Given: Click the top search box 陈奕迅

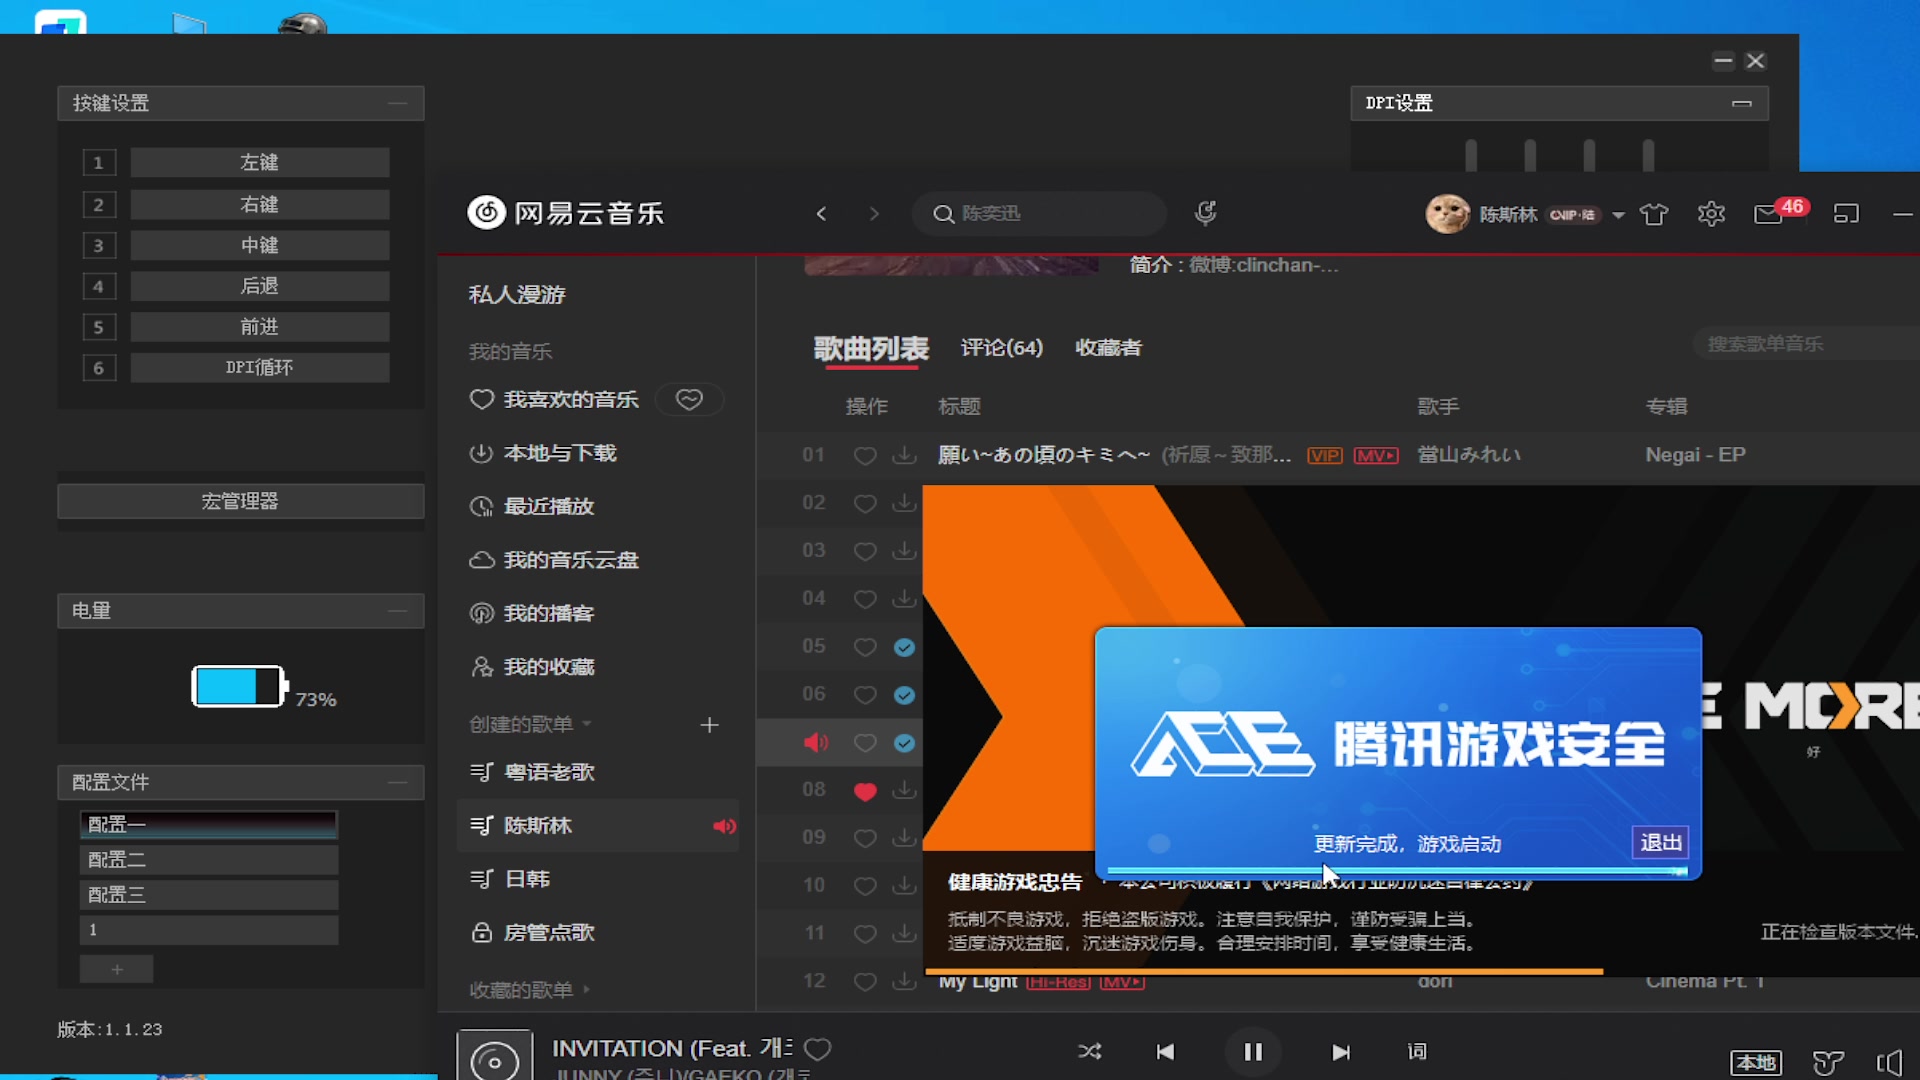Looking at the screenshot, I should coord(1039,213).
